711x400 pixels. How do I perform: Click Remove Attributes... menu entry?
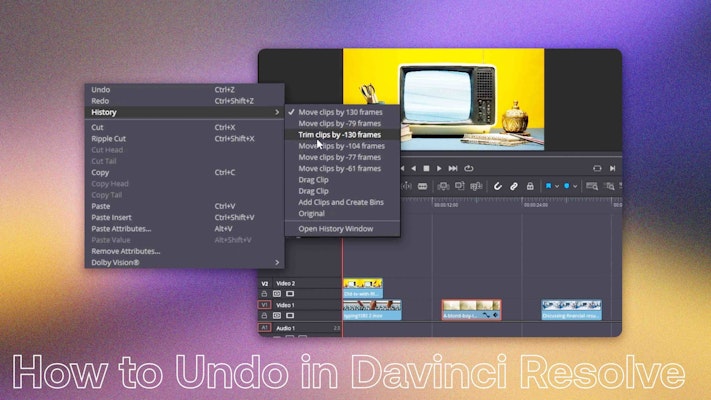tap(125, 251)
